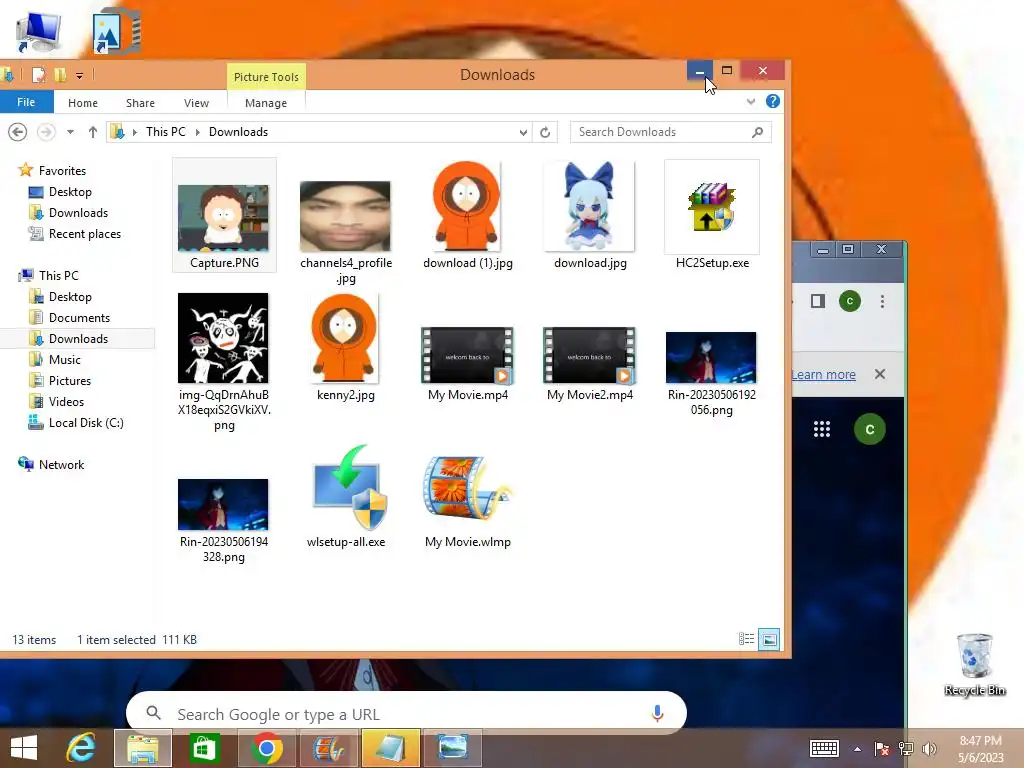The image size is (1024, 768).
Task: Open the Manage ribbon tab
Action: (266, 103)
